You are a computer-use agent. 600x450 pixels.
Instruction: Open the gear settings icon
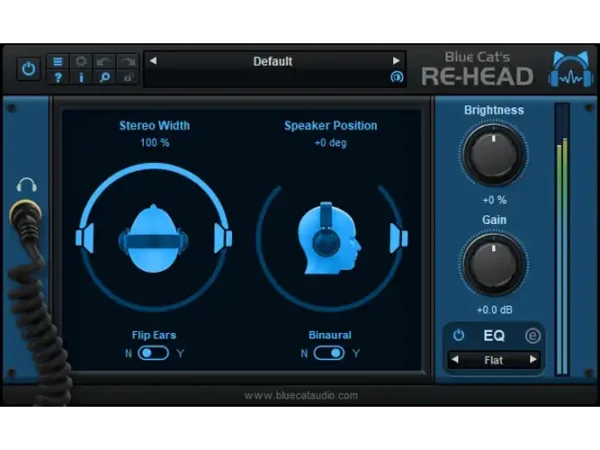click(x=81, y=62)
